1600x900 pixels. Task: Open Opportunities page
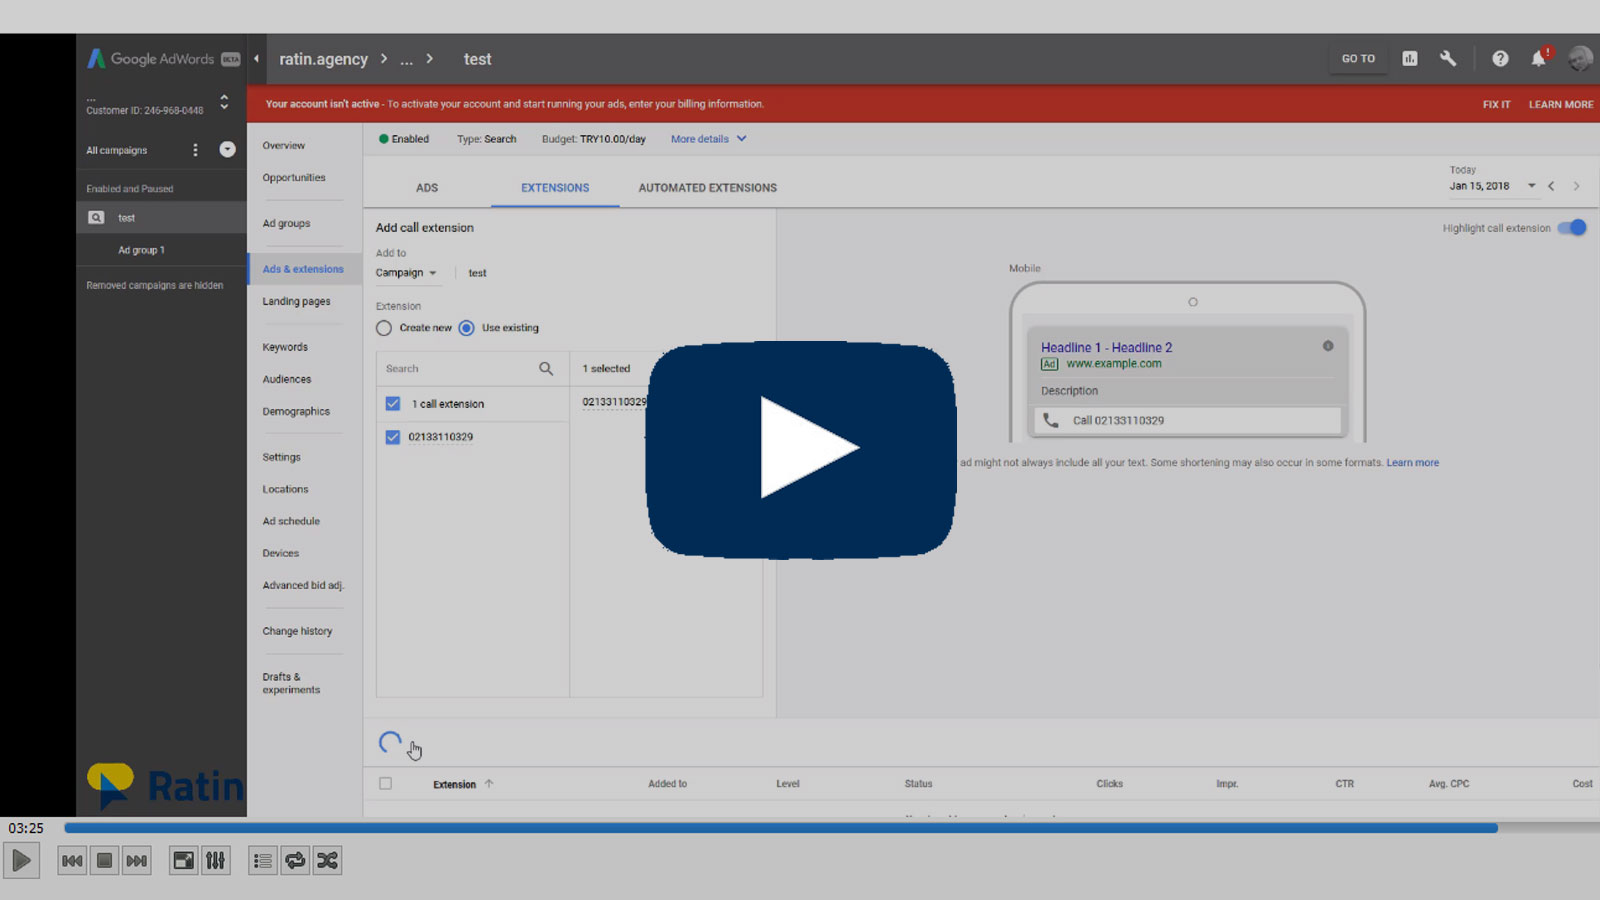coord(294,178)
